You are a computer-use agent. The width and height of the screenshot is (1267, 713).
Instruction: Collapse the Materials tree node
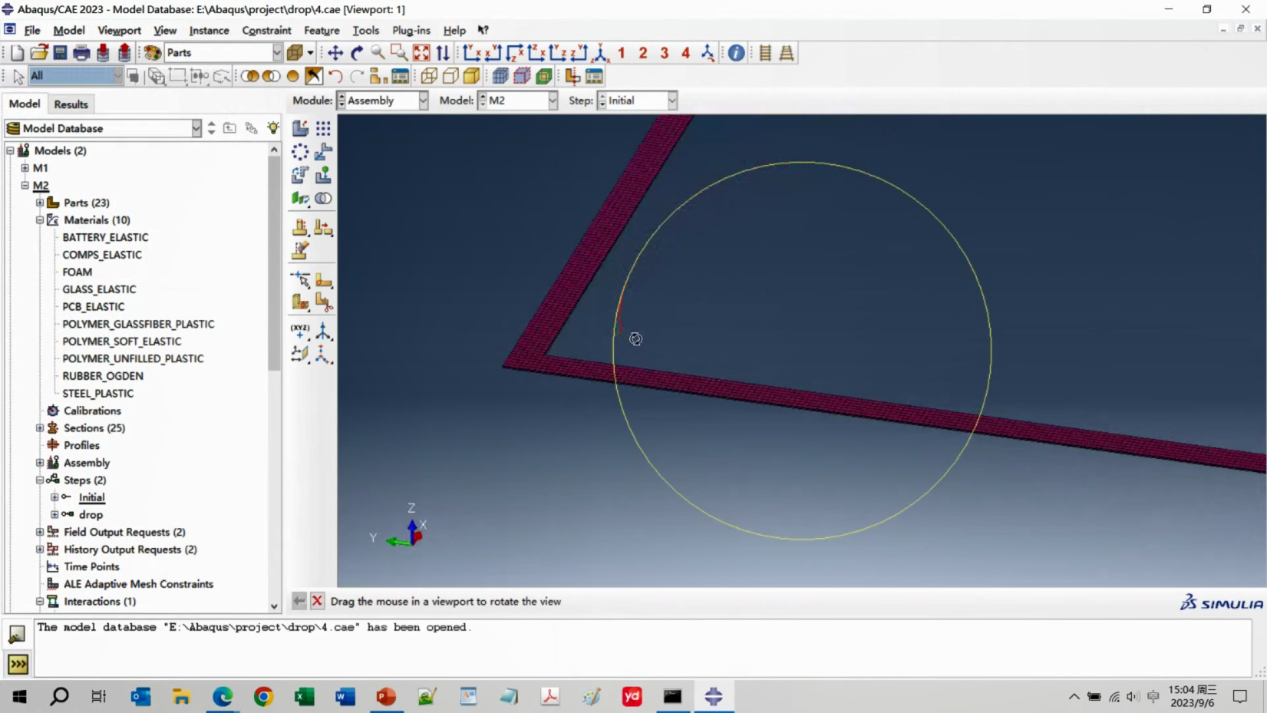tap(40, 220)
